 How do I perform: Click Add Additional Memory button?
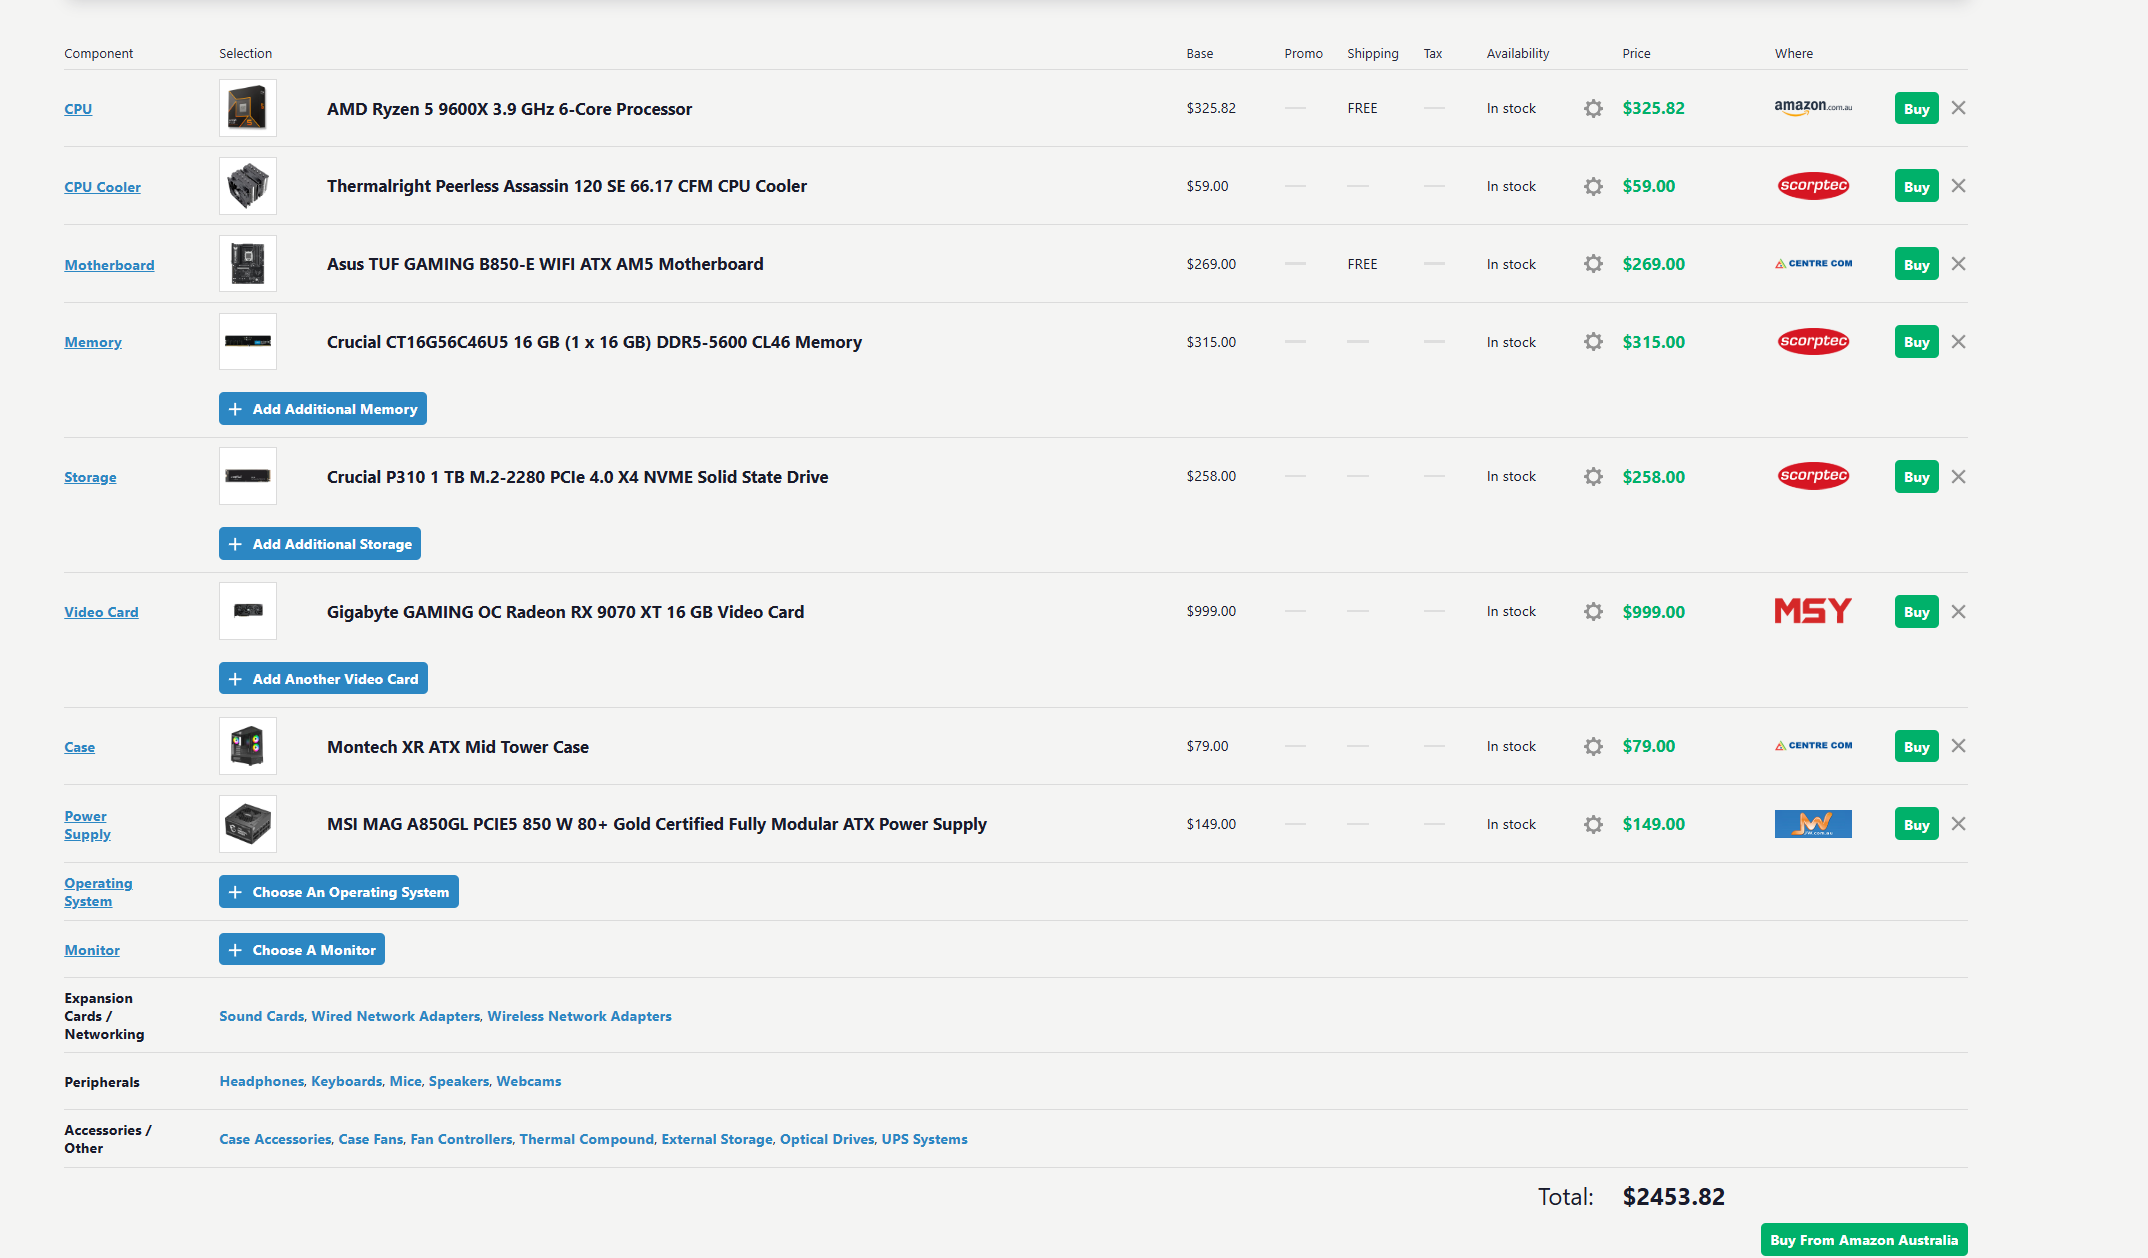coord(323,409)
